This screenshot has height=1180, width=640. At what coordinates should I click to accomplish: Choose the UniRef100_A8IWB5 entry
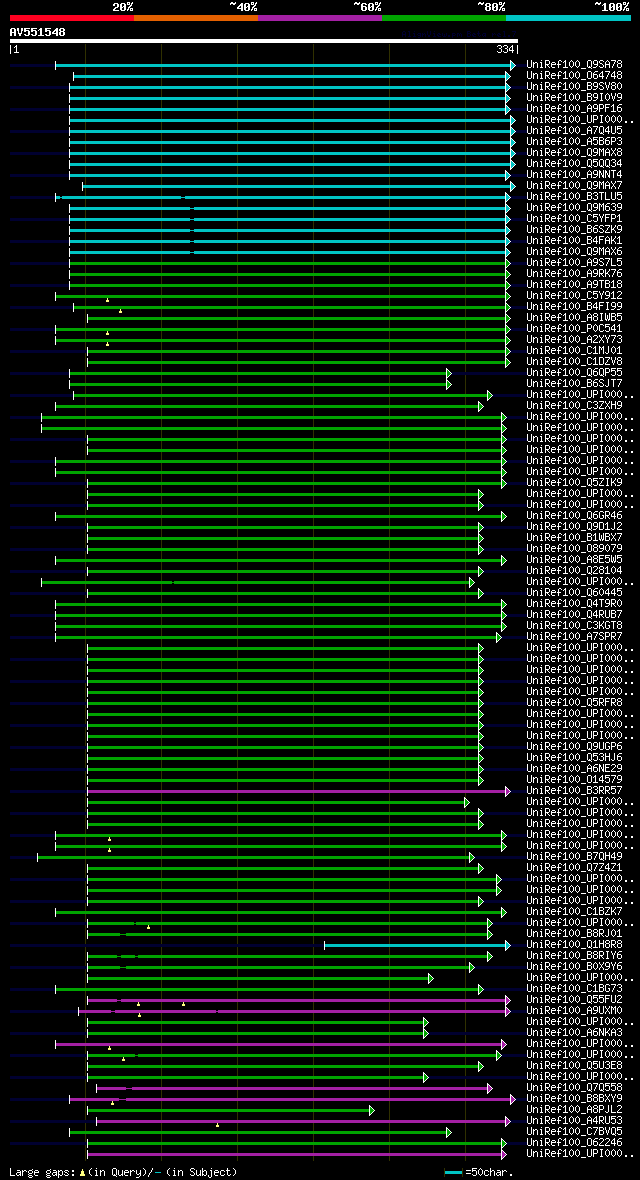pyautogui.click(x=574, y=318)
